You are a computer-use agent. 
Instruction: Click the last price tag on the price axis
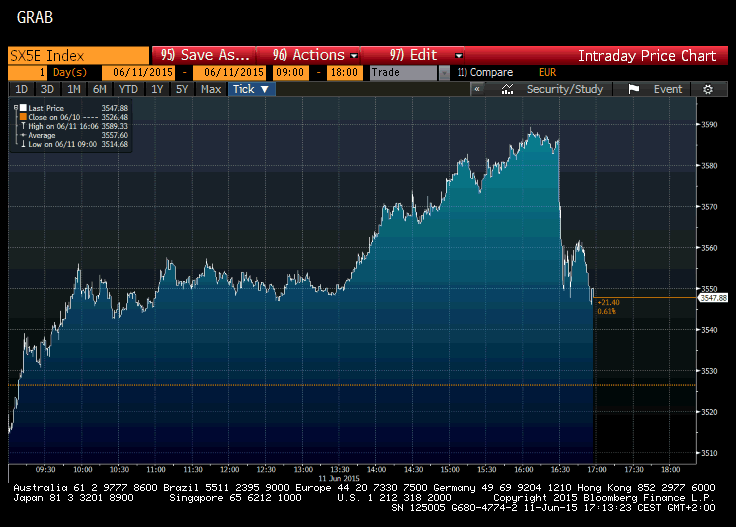pos(713,298)
